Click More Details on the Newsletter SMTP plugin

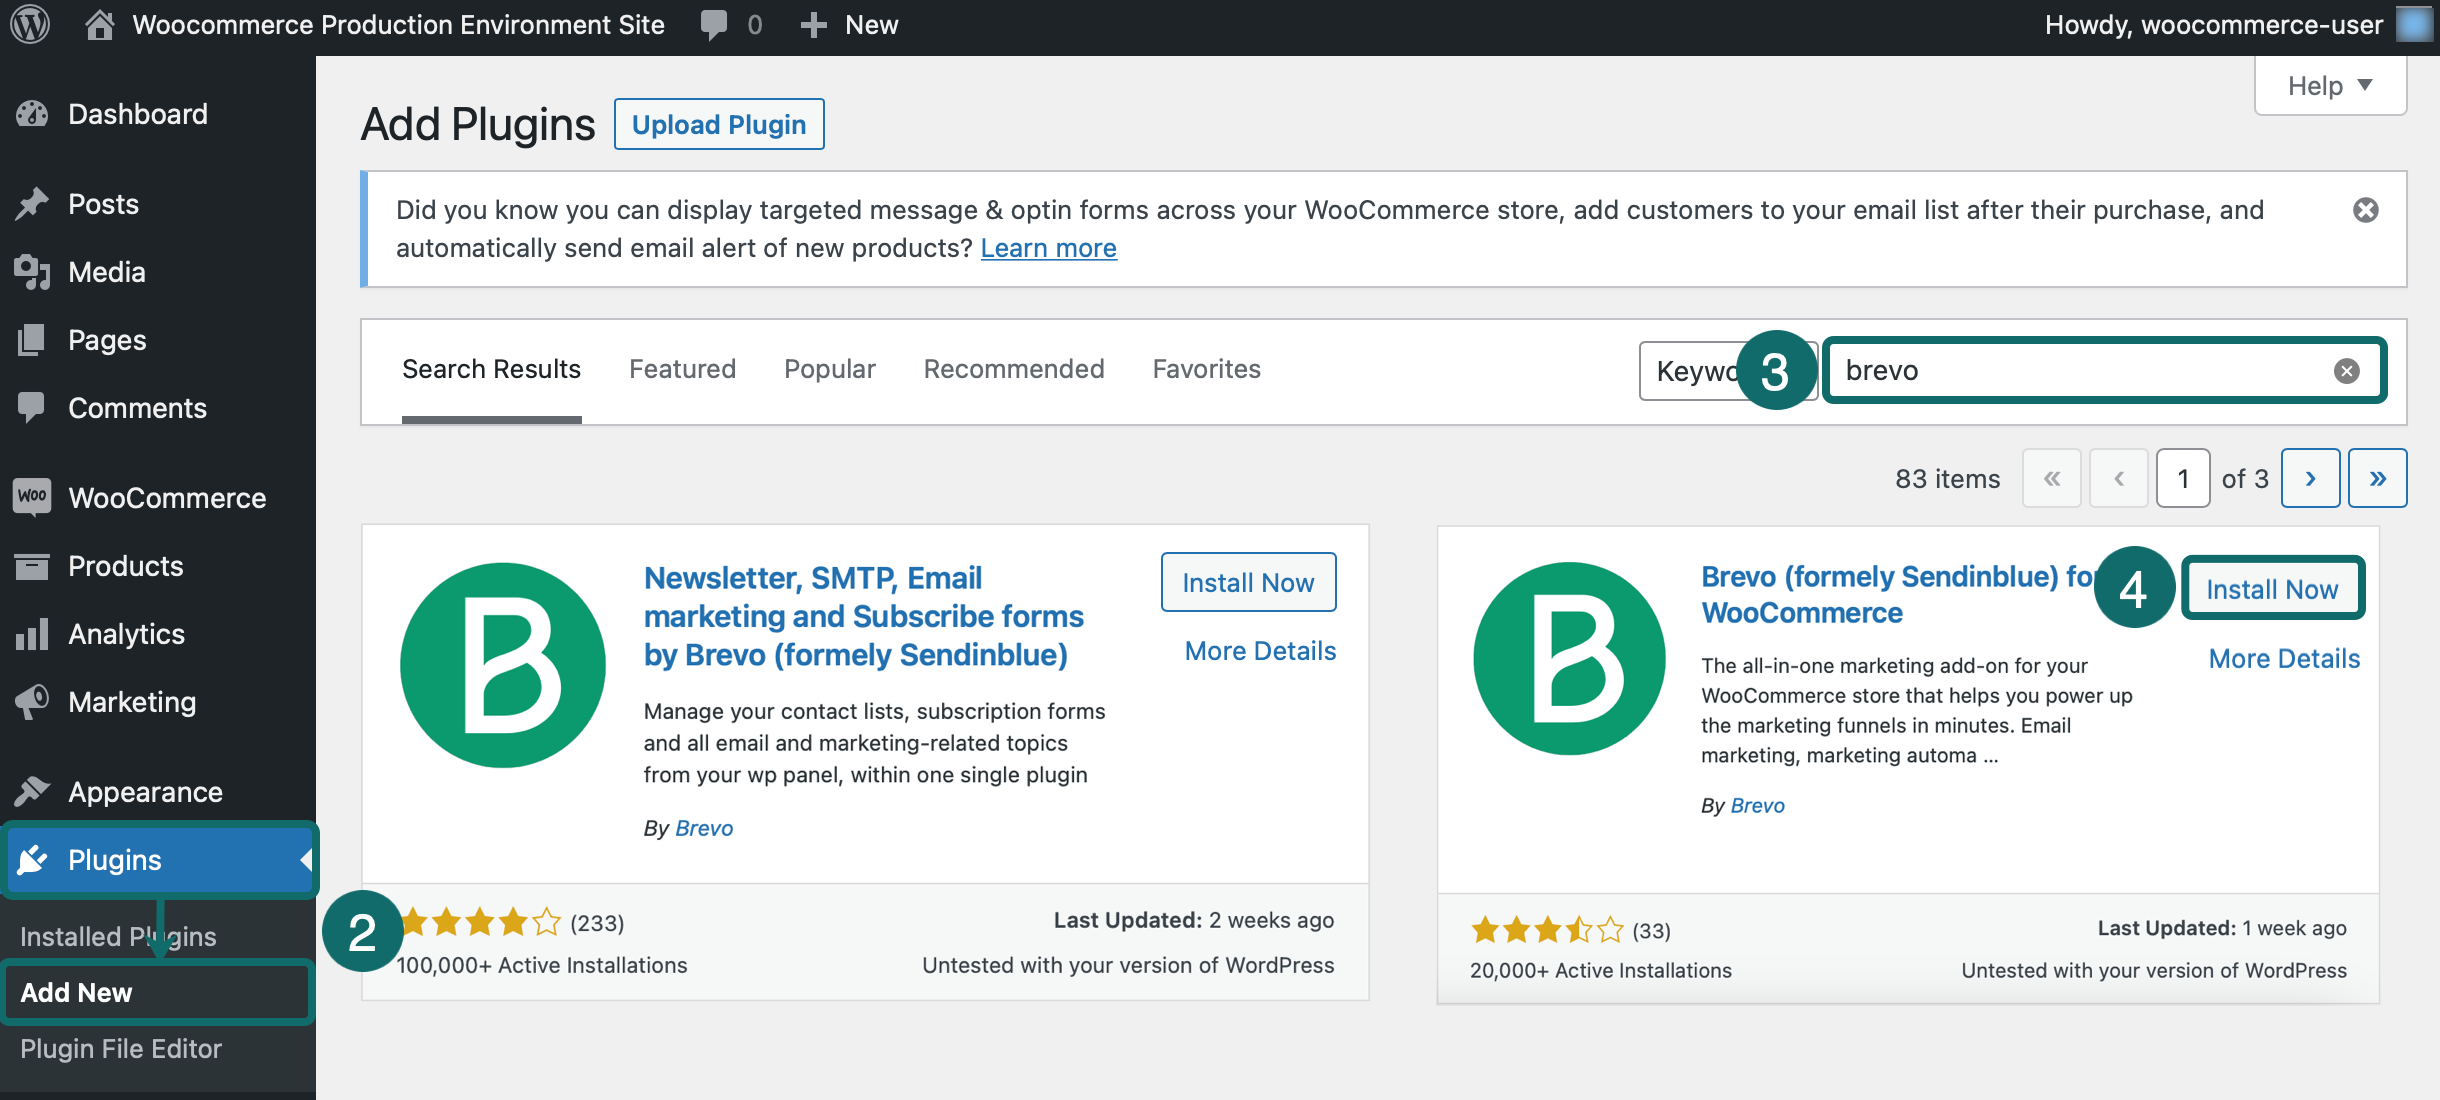click(x=1259, y=650)
